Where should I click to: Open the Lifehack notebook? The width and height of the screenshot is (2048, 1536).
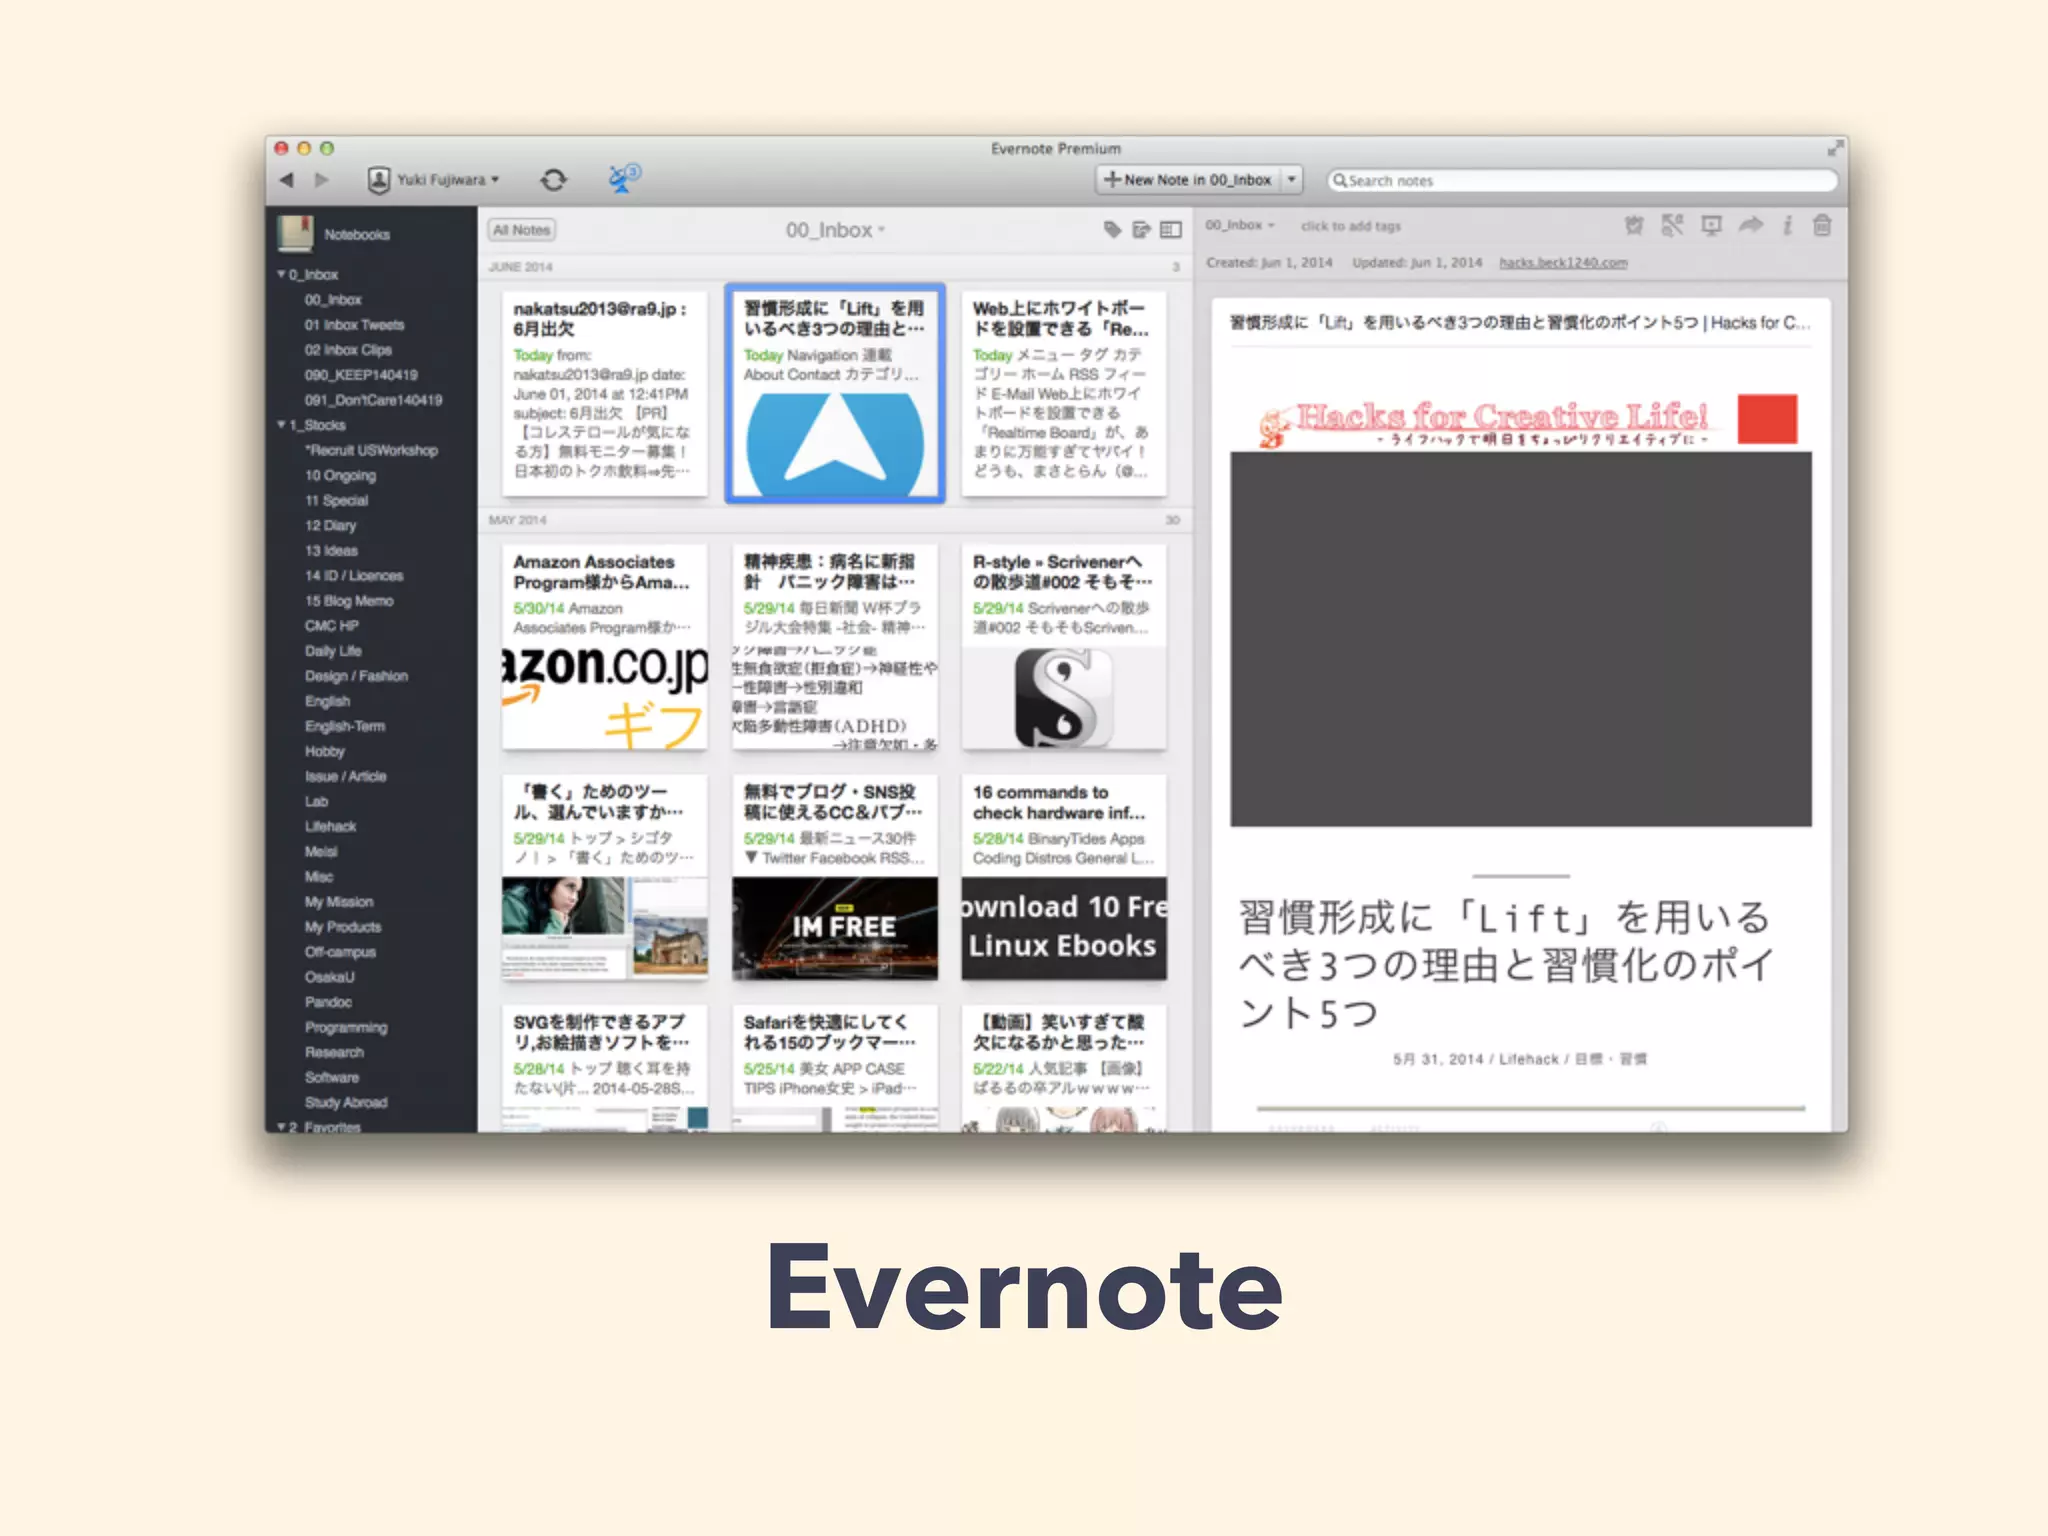pyautogui.click(x=330, y=826)
